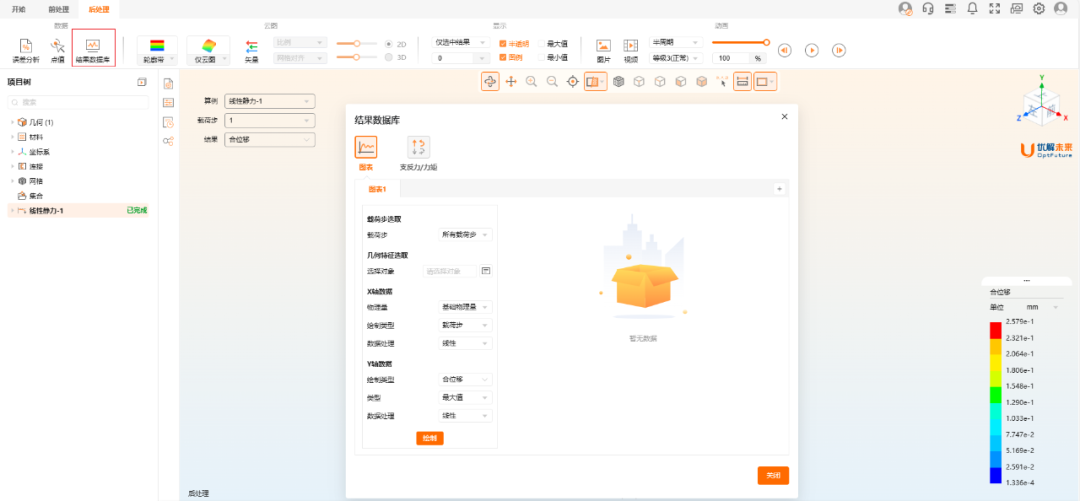Click the fit-to-center target icon
This screenshot has width=1080, height=501.
click(572, 81)
